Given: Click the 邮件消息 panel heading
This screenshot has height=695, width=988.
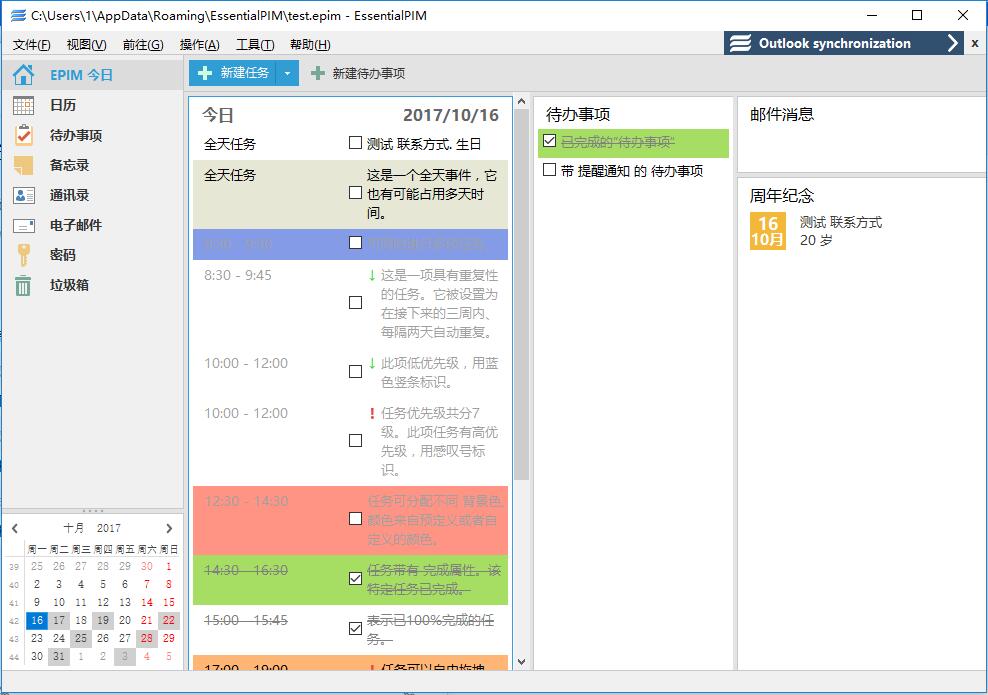Looking at the screenshot, I should pos(782,115).
